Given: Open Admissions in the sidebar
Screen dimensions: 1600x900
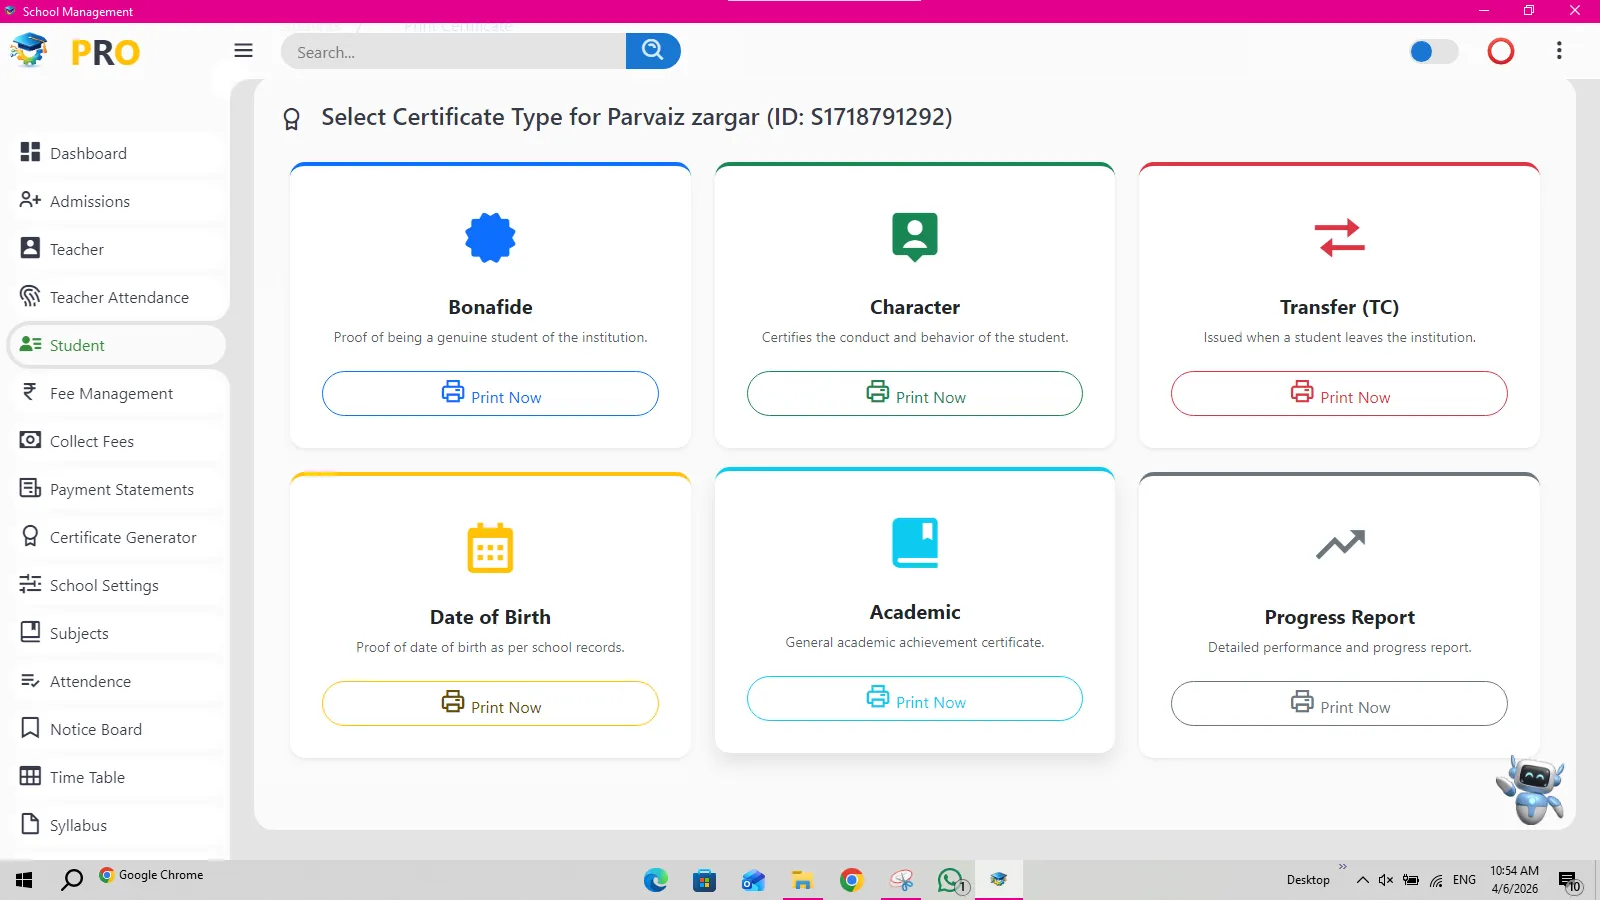Looking at the screenshot, I should [x=117, y=201].
